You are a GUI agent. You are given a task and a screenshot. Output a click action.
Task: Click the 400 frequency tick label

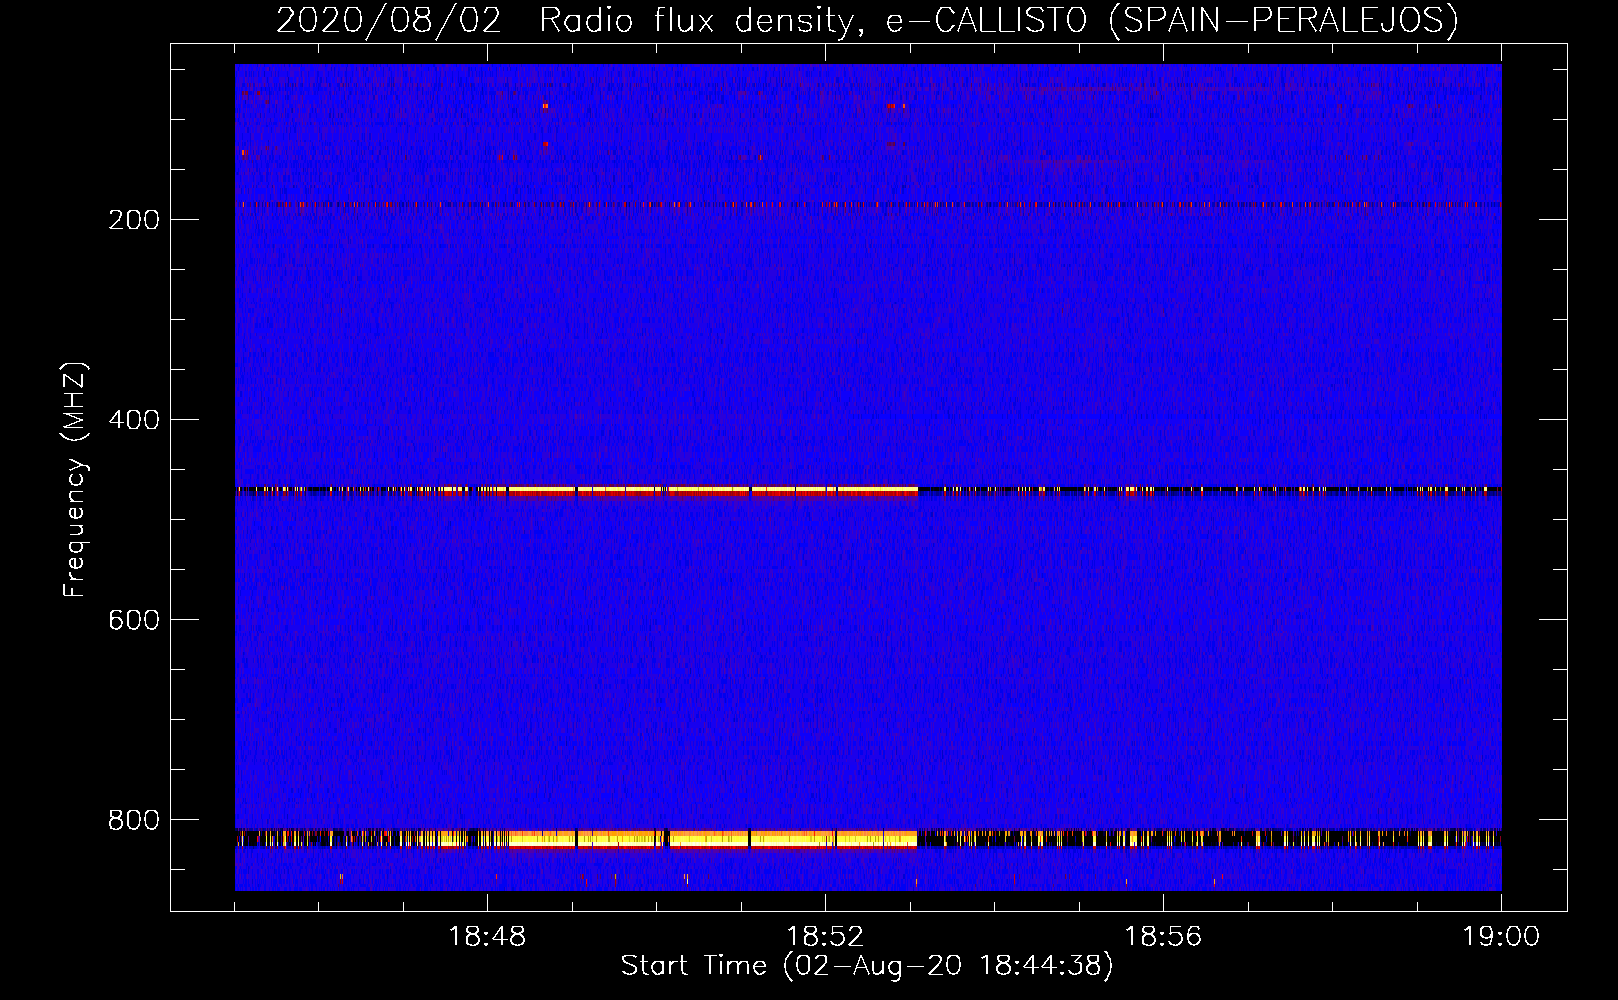[x=134, y=420]
